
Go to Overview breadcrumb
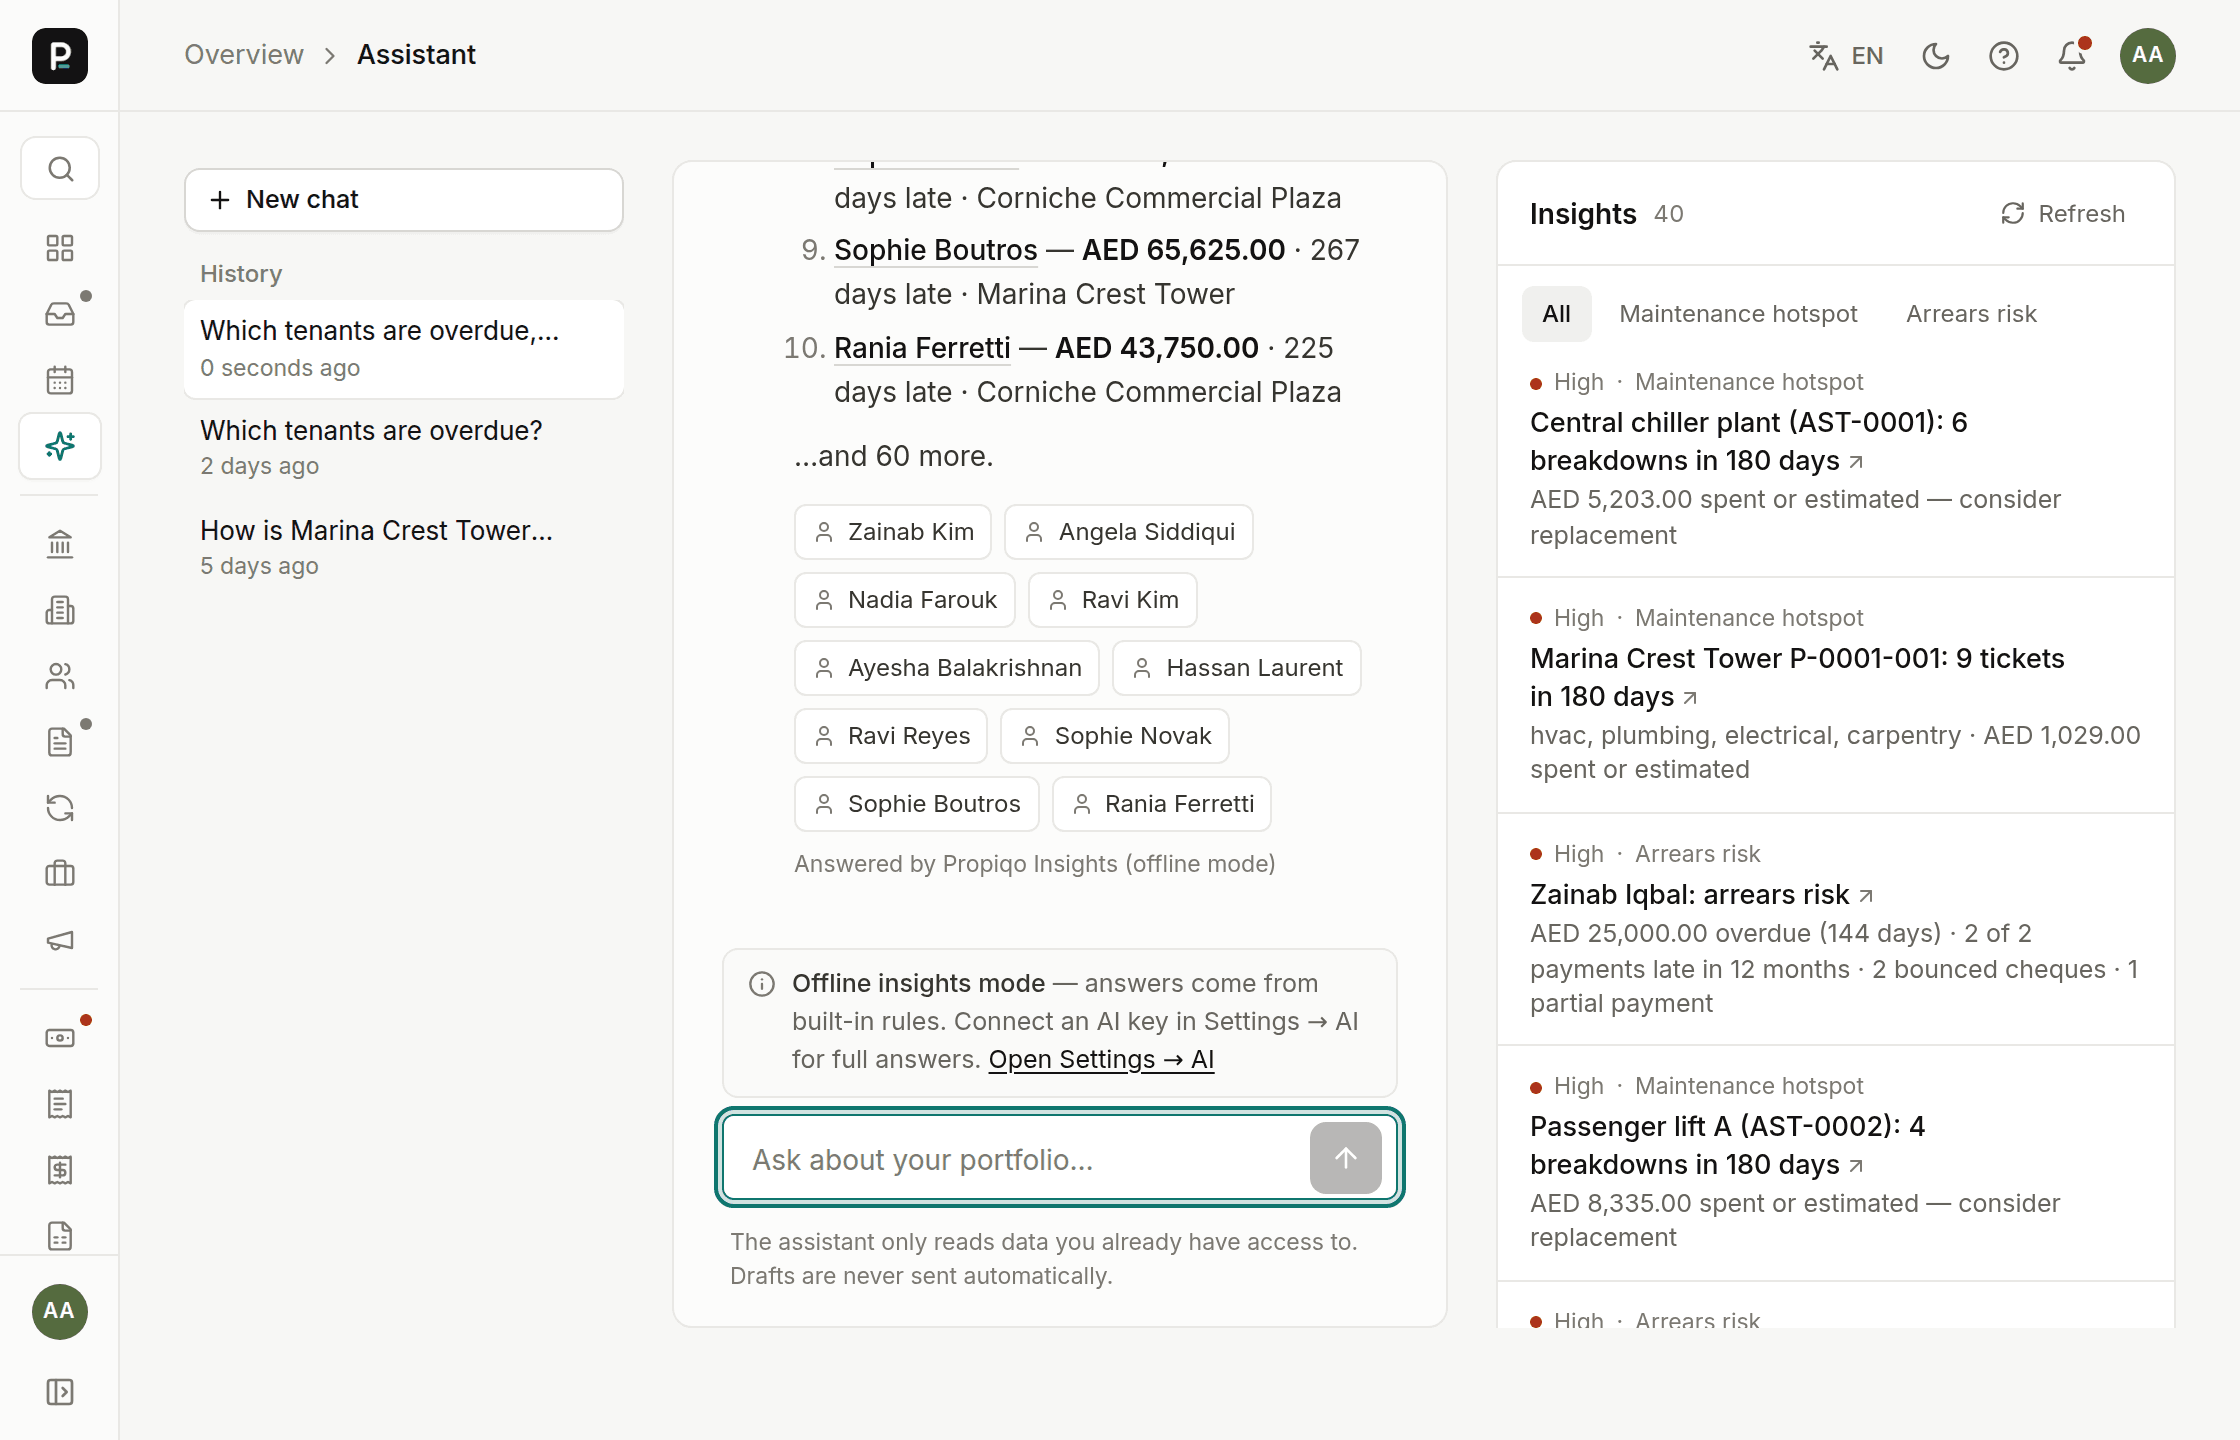[x=244, y=55]
